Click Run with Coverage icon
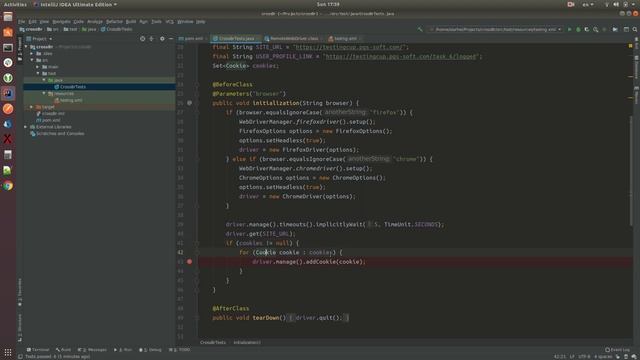This screenshot has height=360, width=640. 587,29
